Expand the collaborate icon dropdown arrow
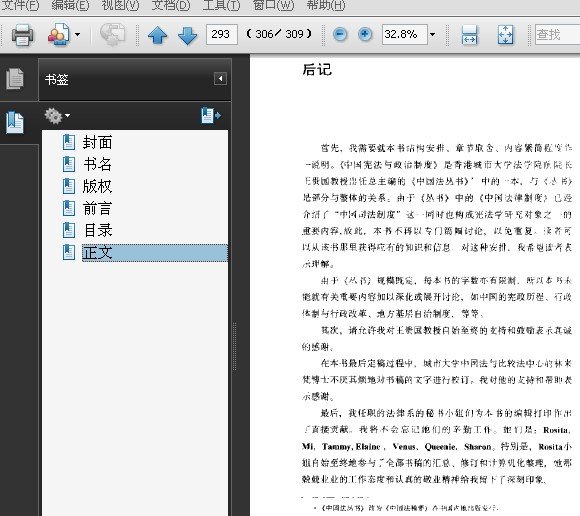580x516 pixels. point(77,35)
